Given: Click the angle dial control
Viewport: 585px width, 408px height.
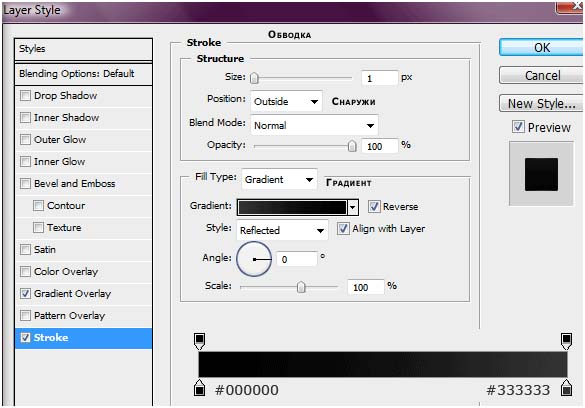Looking at the screenshot, I should coord(254,259).
